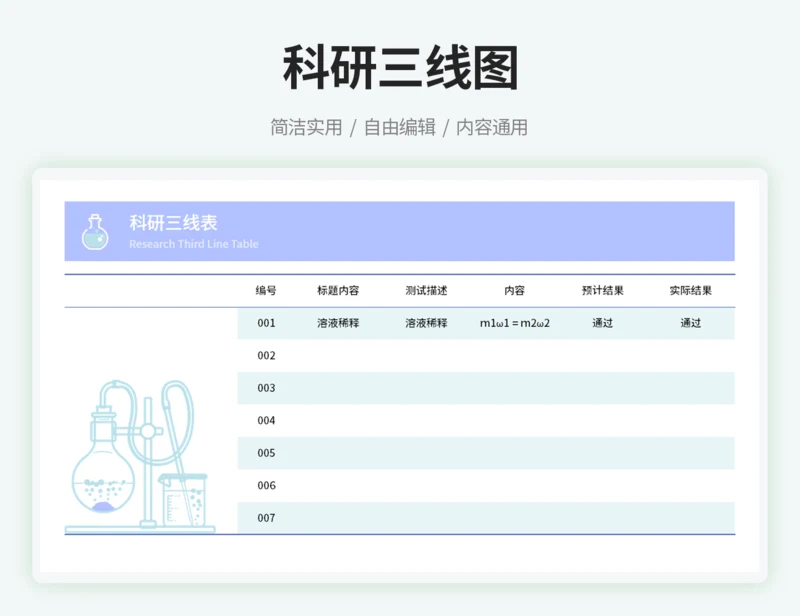
Task: Select the 编号 column header
Action: (266, 290)
